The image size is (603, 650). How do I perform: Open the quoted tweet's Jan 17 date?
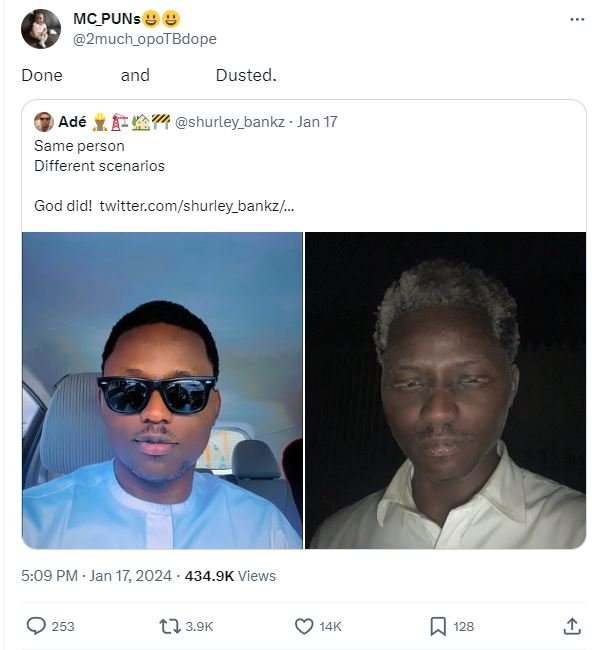coord(317,122)
